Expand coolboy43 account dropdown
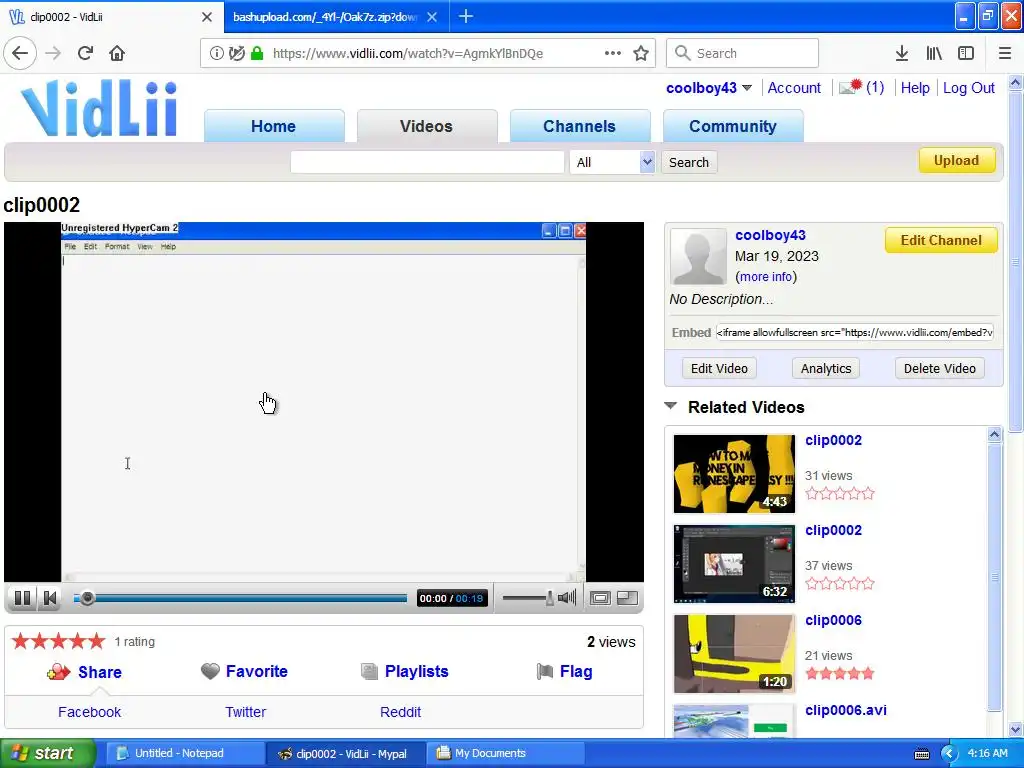Image resolution: width=1024 pixels, height=768 pixels. coord(747,88)
